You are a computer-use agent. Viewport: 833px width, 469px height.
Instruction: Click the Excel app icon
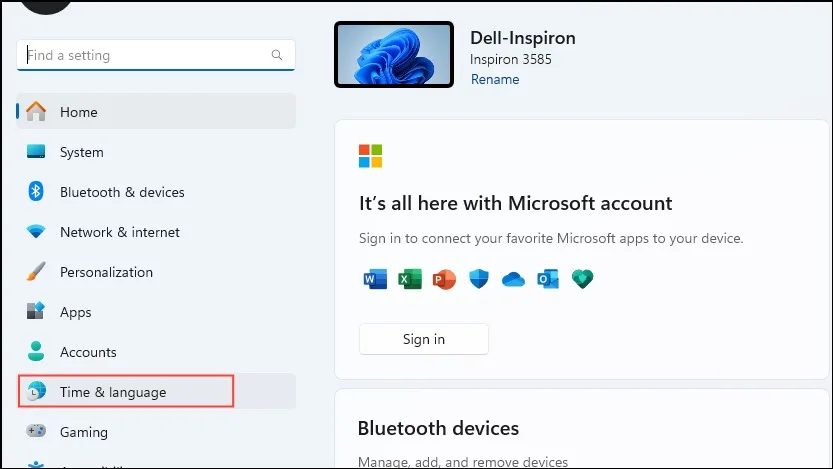(x=410, y=279)
